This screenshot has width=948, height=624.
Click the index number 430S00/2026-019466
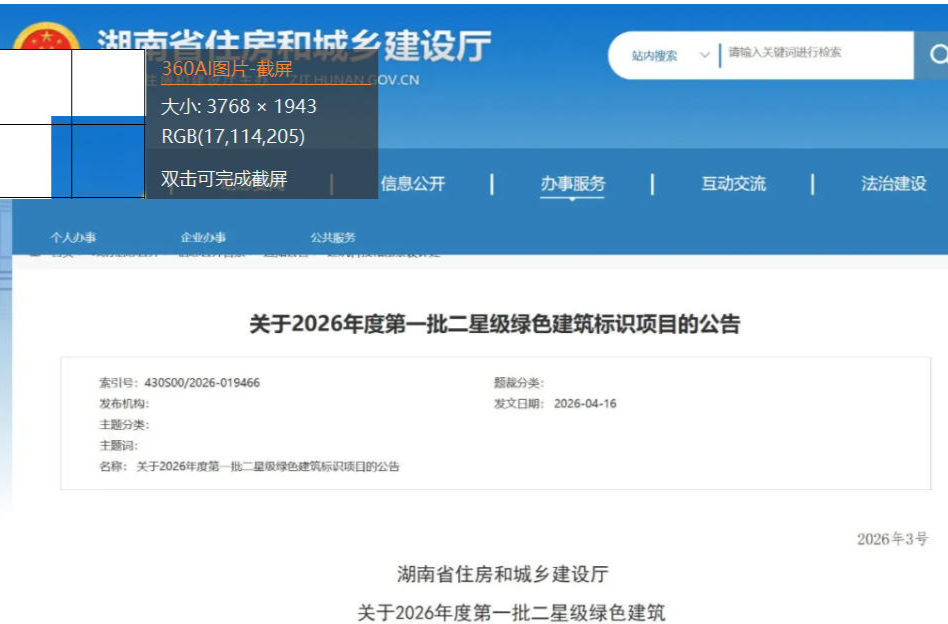[202, 383]
